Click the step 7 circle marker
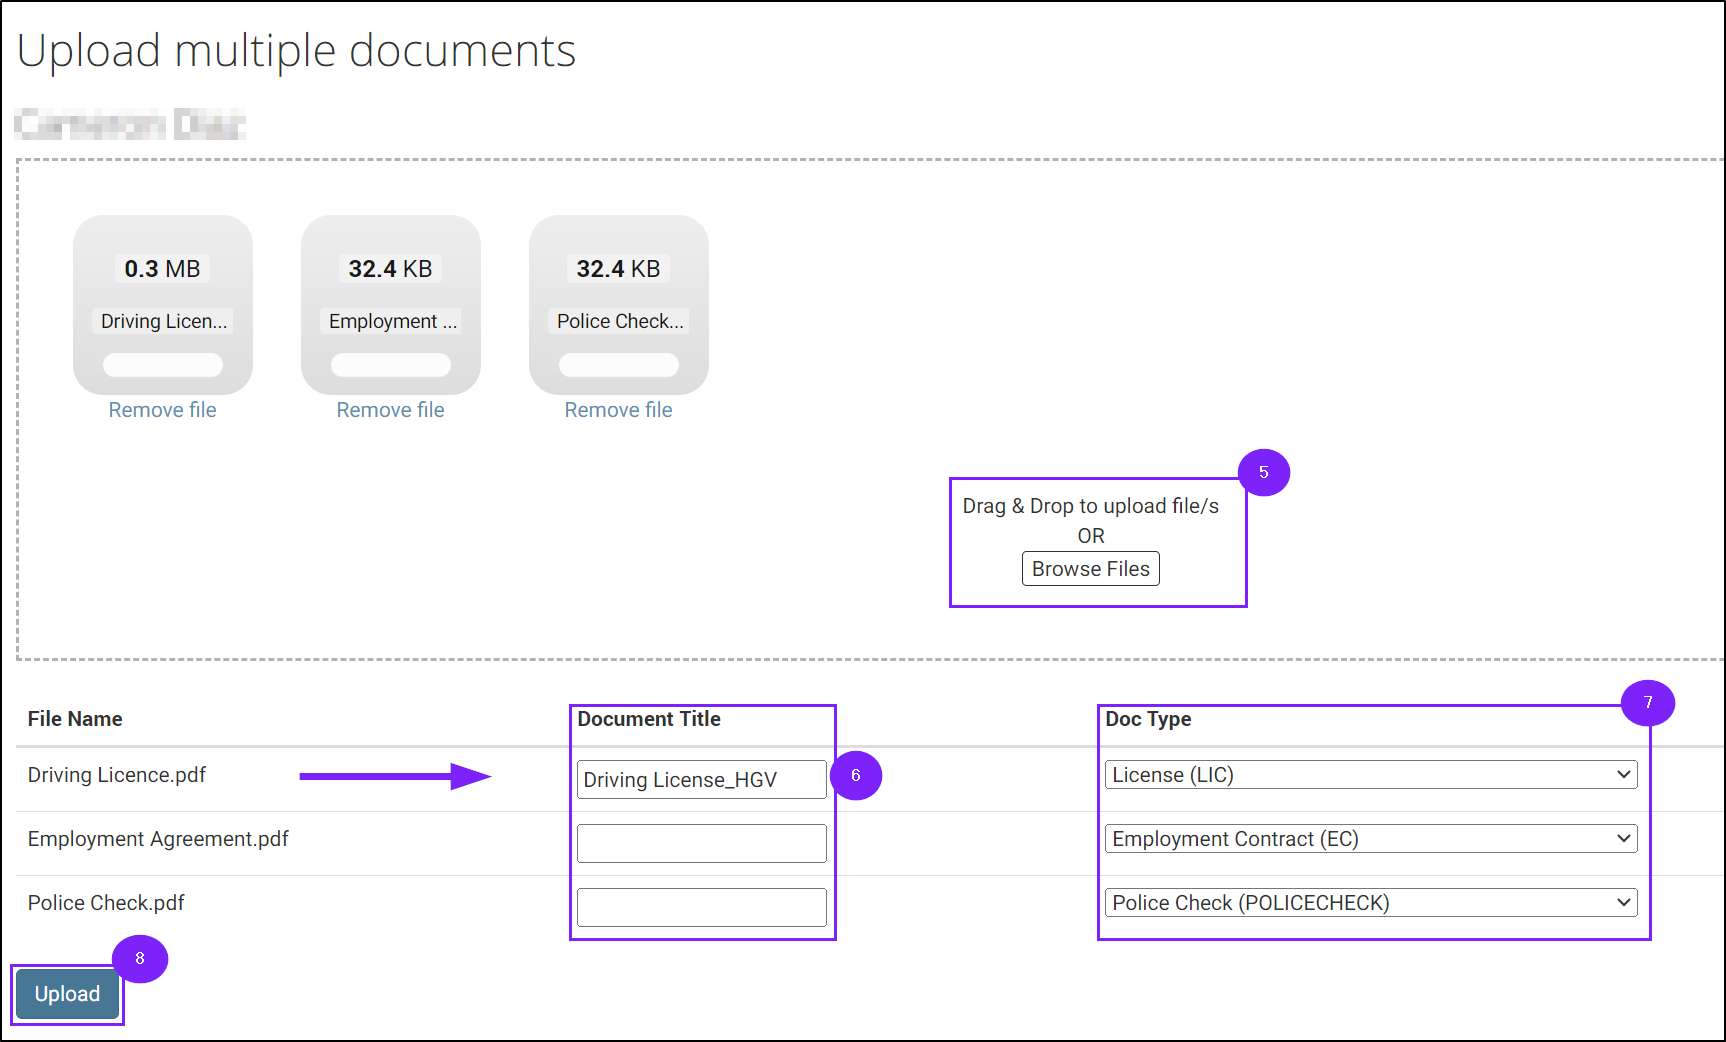1726x1042 pixels. (x=1647, y=703)
